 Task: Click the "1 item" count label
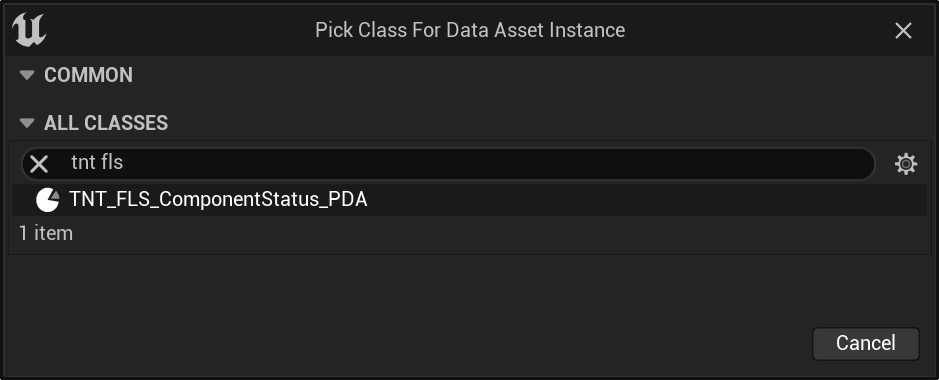[x=46, y=233]
